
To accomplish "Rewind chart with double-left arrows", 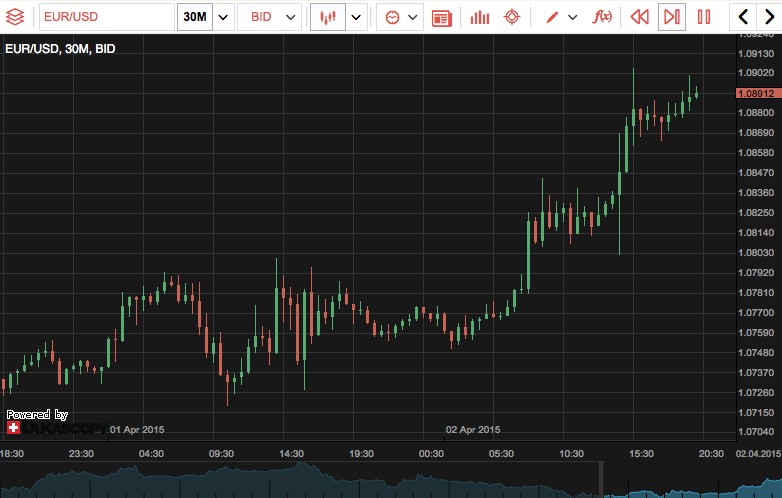I will [640, 17].
